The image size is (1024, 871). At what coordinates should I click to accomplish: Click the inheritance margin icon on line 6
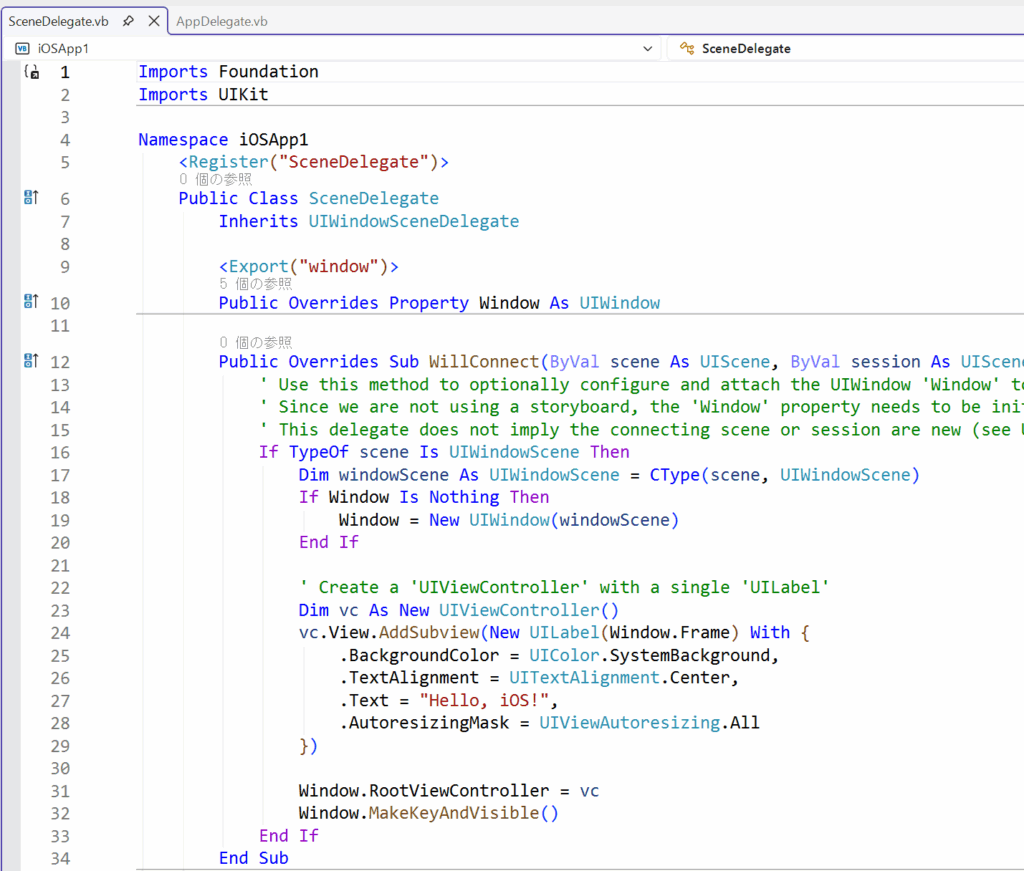tap(31, 198)
